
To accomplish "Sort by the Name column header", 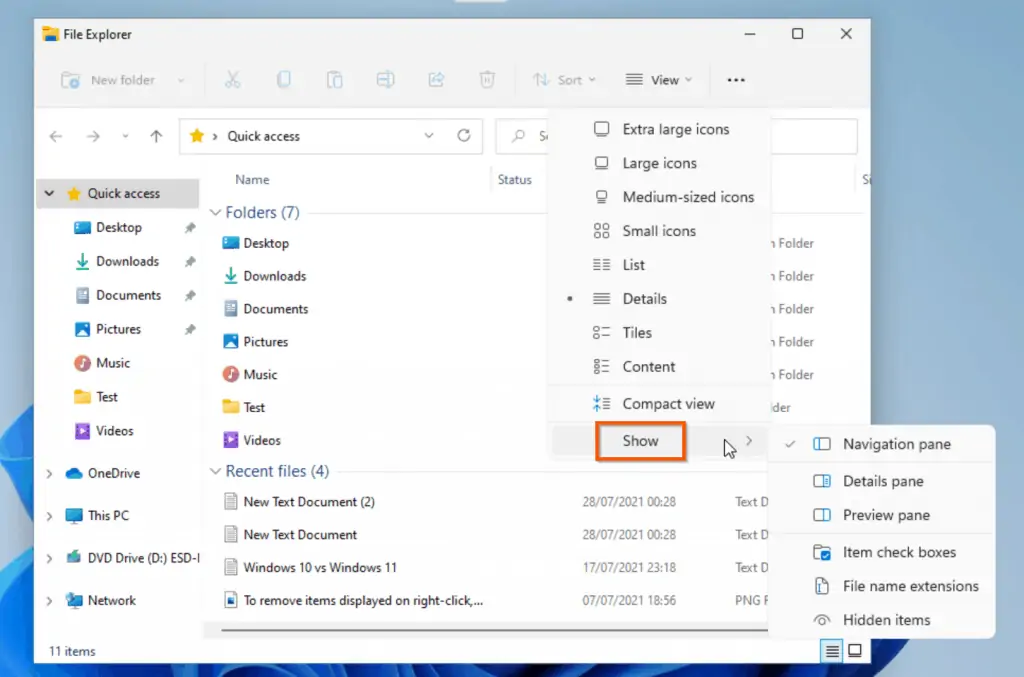I will (x=252, y=180).
